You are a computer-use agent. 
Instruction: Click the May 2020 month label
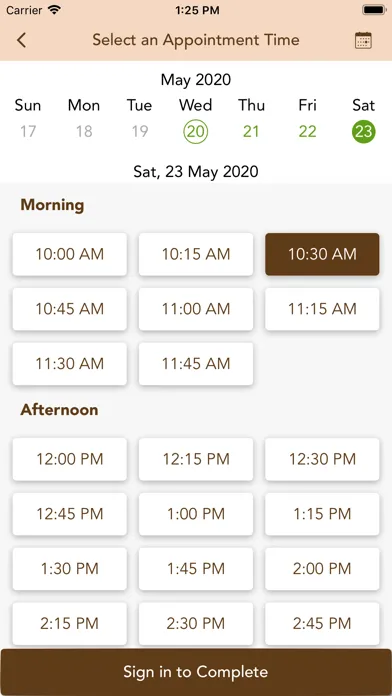pos(196,80)
